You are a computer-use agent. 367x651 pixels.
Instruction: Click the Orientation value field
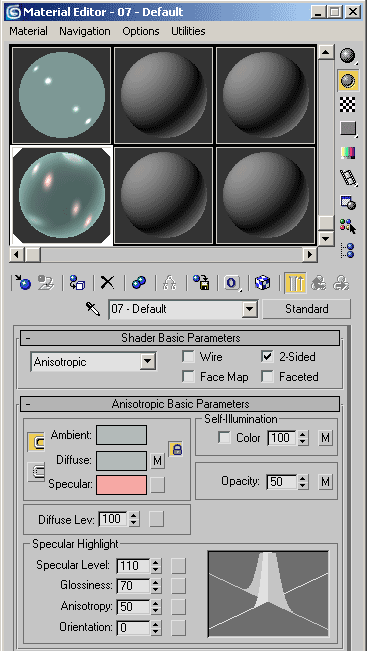tap(134, 627)
